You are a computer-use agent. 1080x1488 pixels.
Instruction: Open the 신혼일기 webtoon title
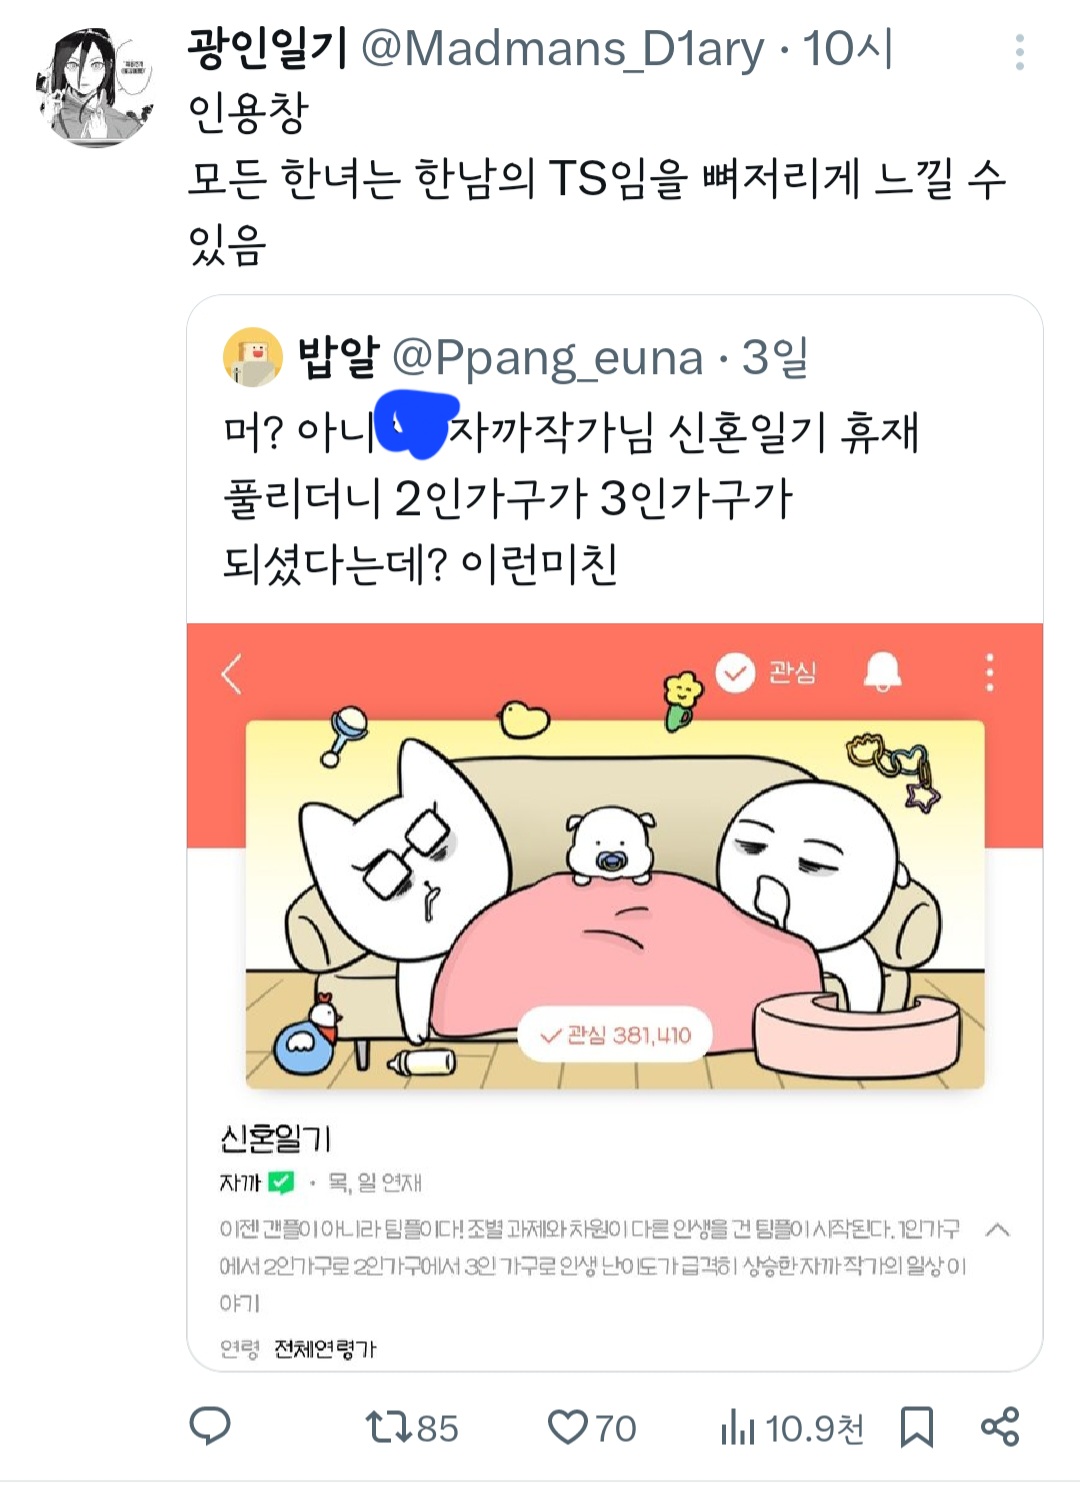click(275, 1138)
